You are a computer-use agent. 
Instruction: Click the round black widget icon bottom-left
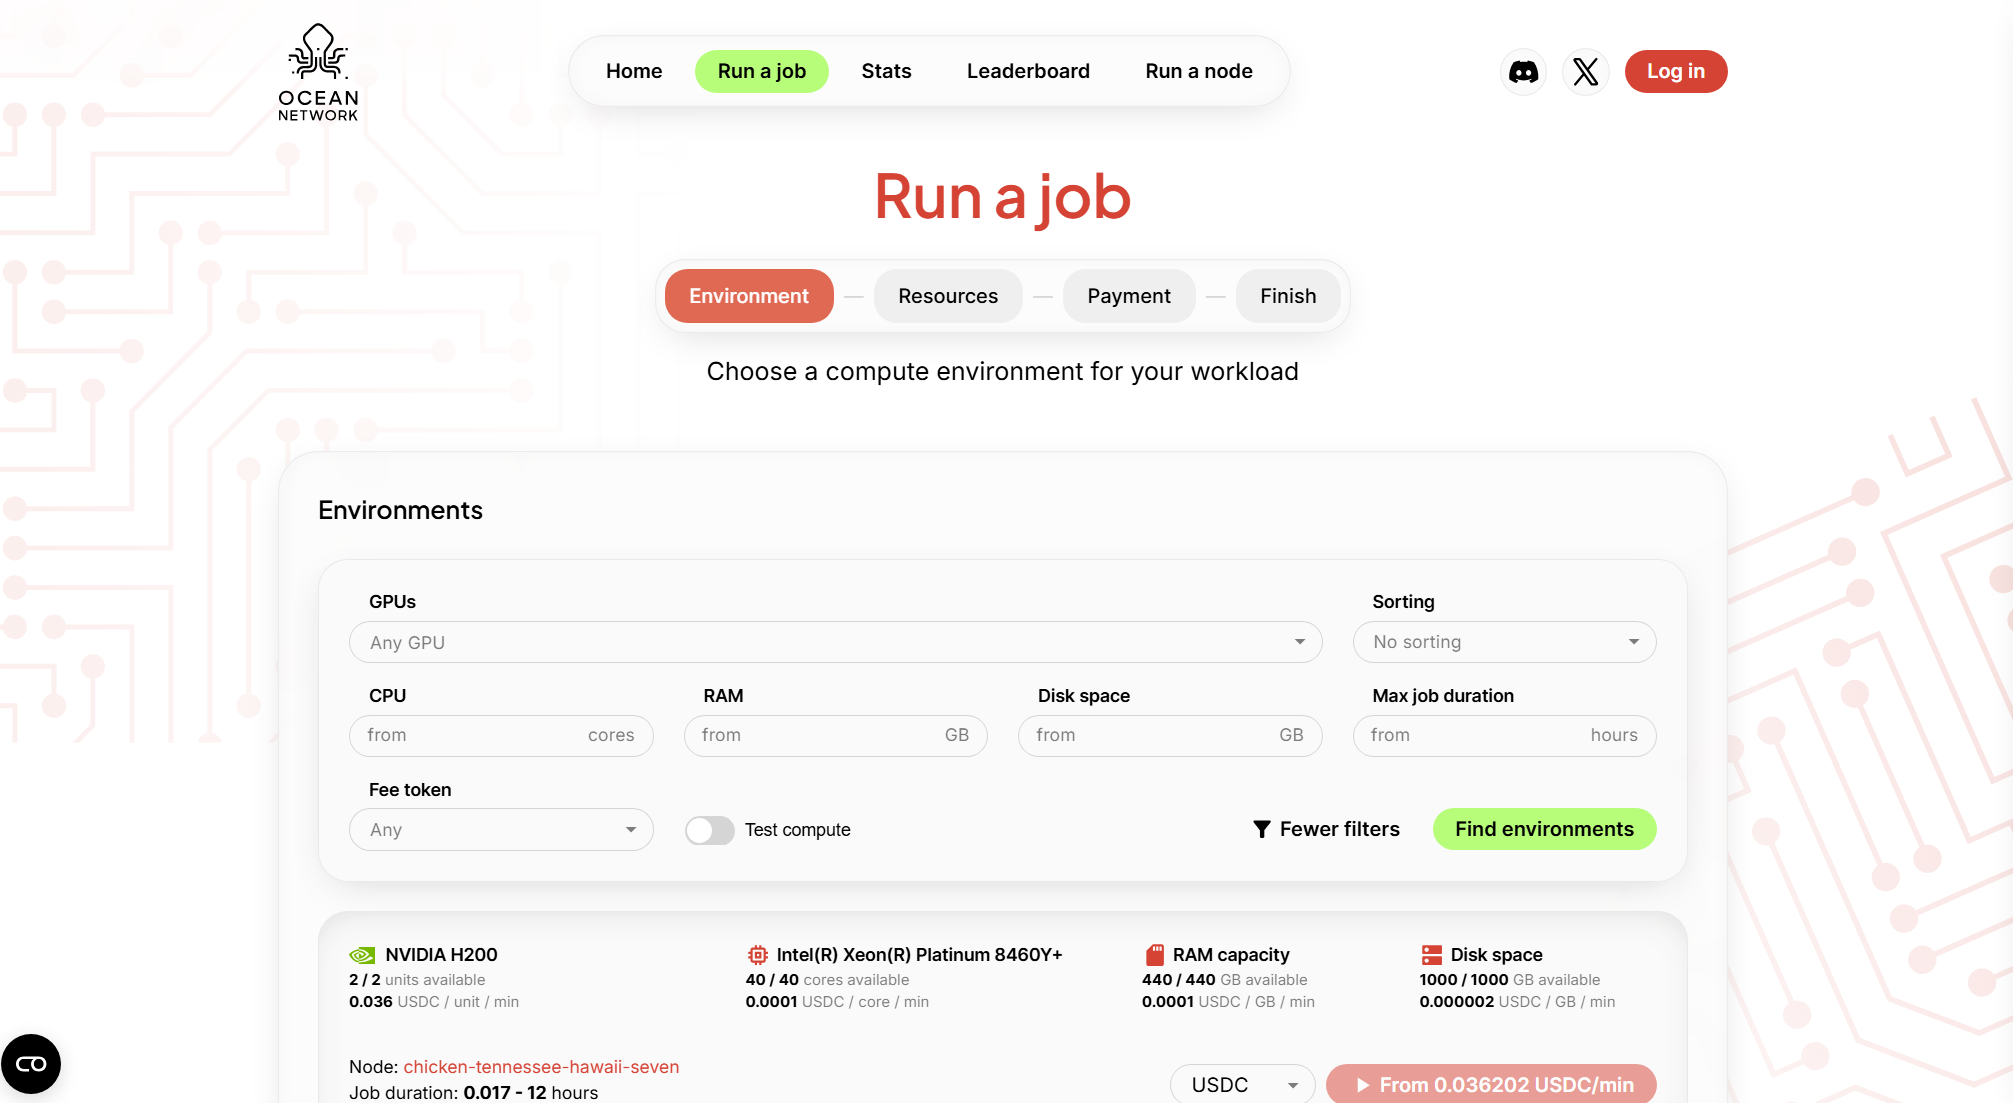[x=31, y=1064]
